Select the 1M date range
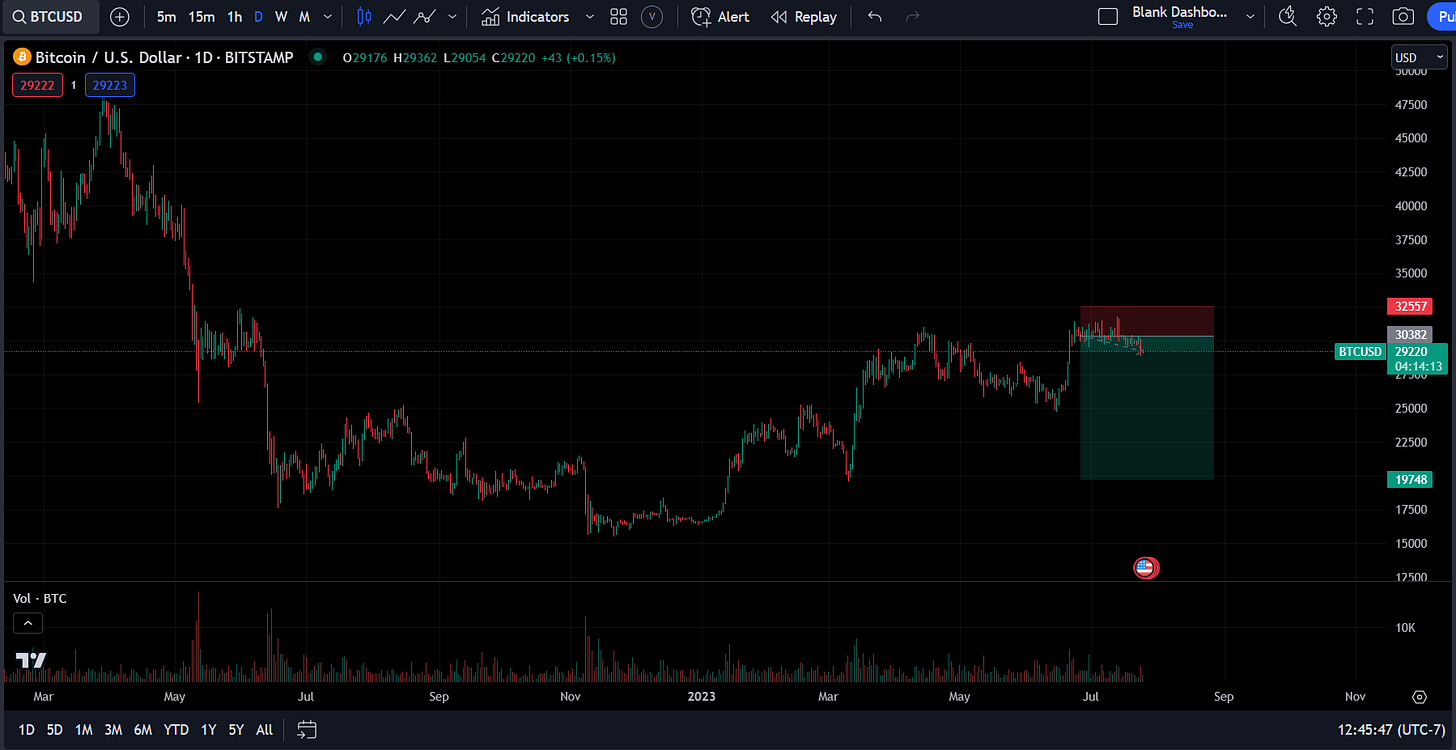The image size is (1456, 750). click(x=84, y=730)
